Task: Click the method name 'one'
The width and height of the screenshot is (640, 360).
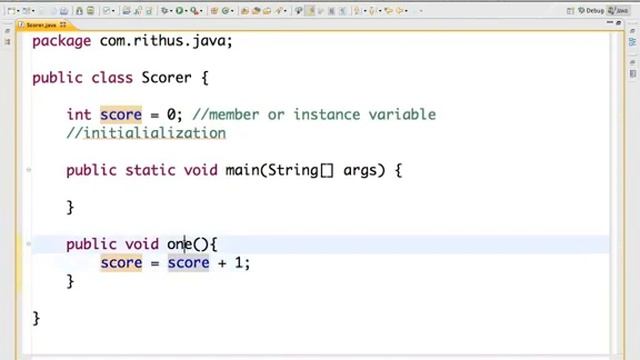Action: (180, 244)
